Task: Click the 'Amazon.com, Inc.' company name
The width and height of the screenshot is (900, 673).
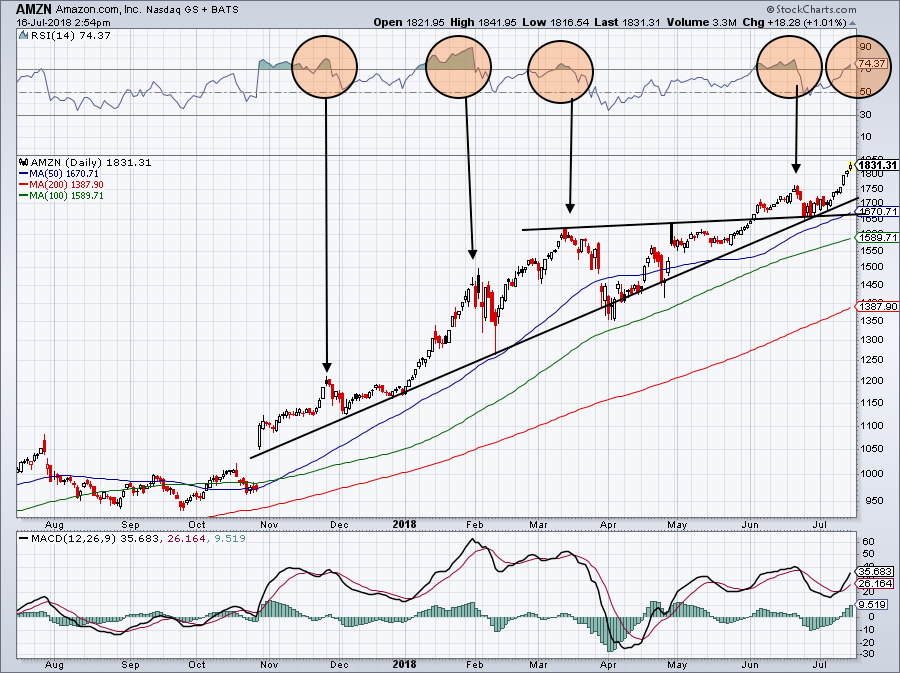Action: (98, 10)
